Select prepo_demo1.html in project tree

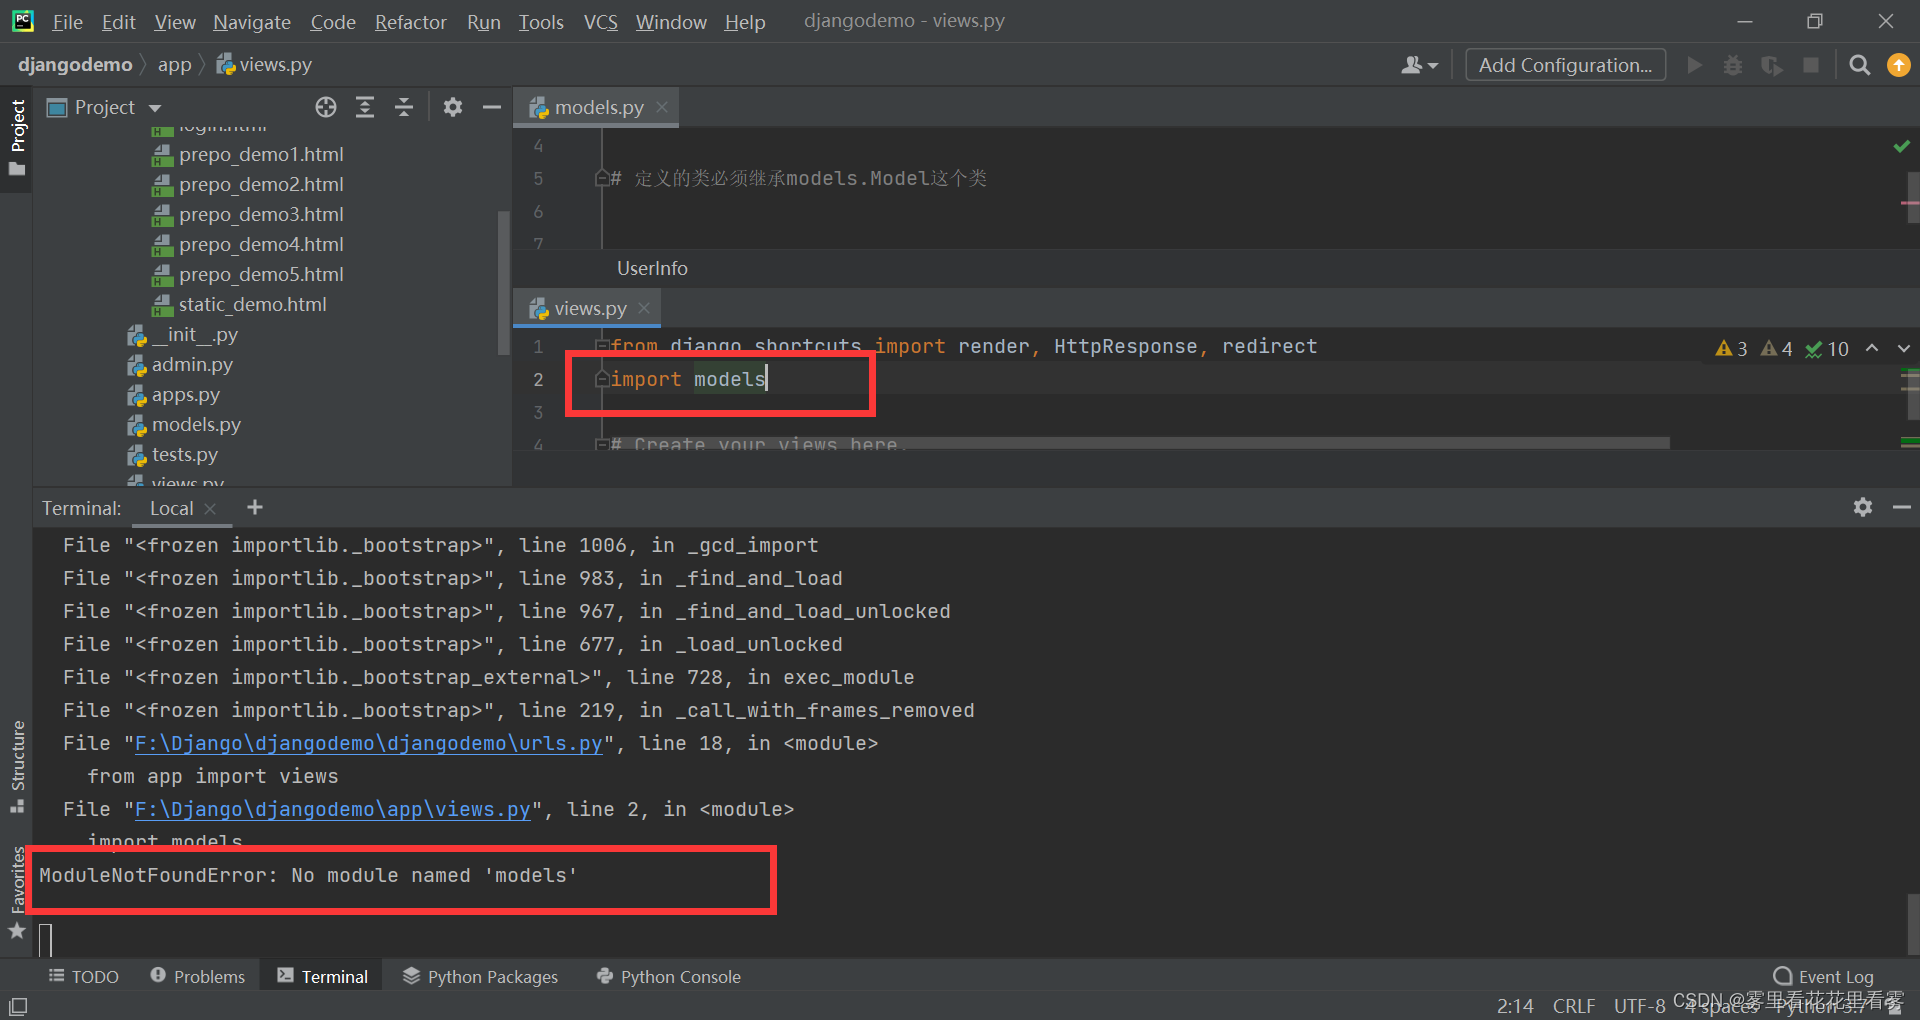[x=248, y=154]
